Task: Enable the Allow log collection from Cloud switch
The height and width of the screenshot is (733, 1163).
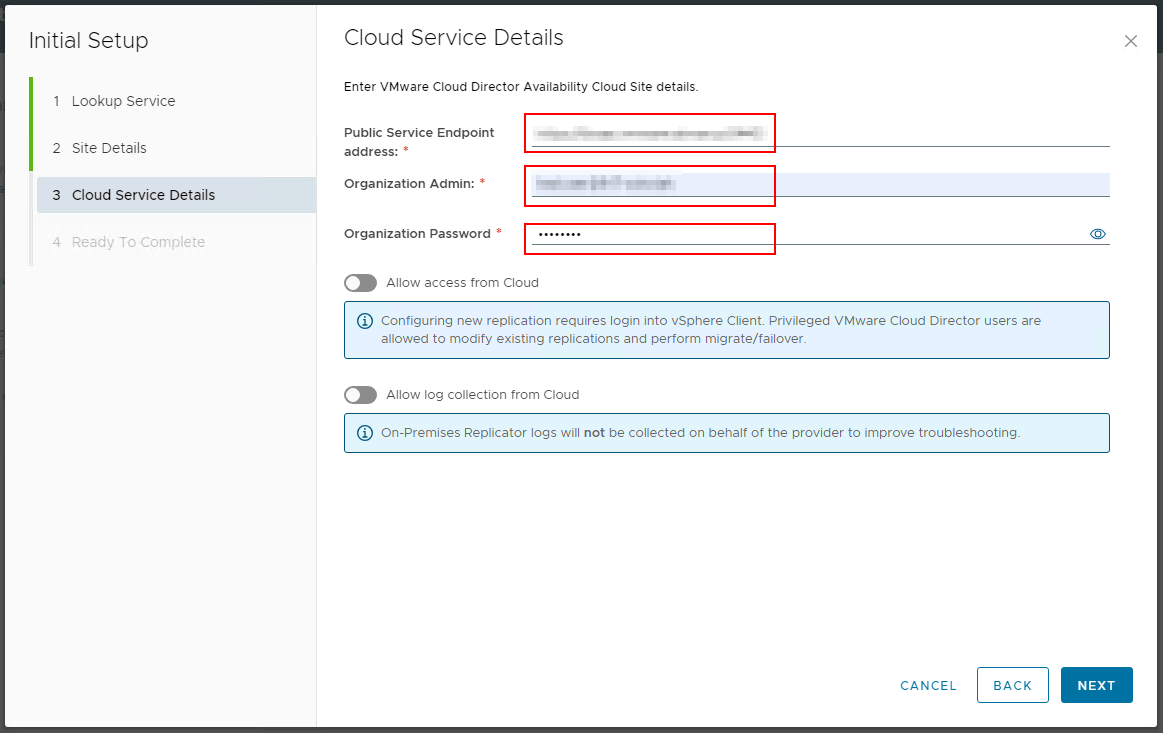Action: [360, 395]
